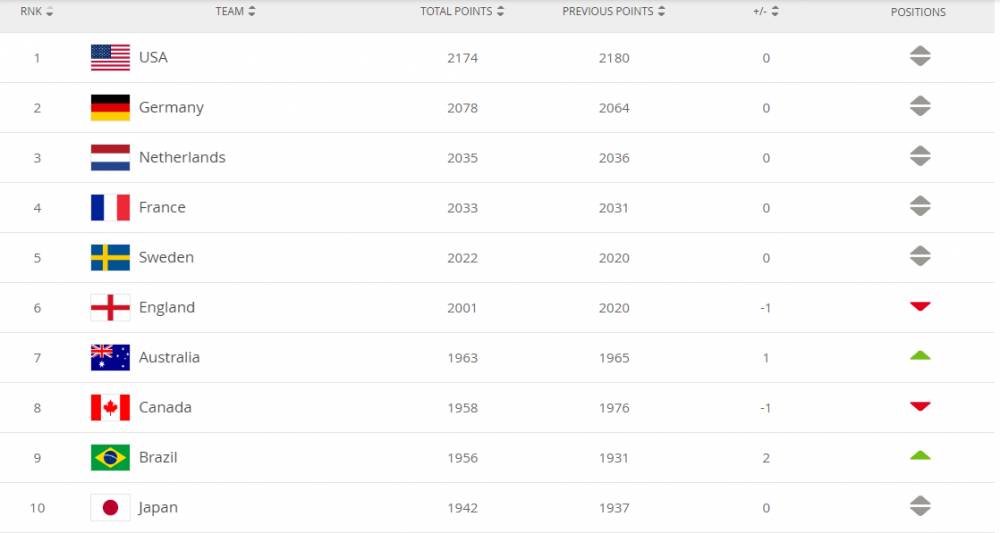Click the Germany flag icon
Image resolution: width=1000 pixels, height=533 pixels.
tap(110, 108)
